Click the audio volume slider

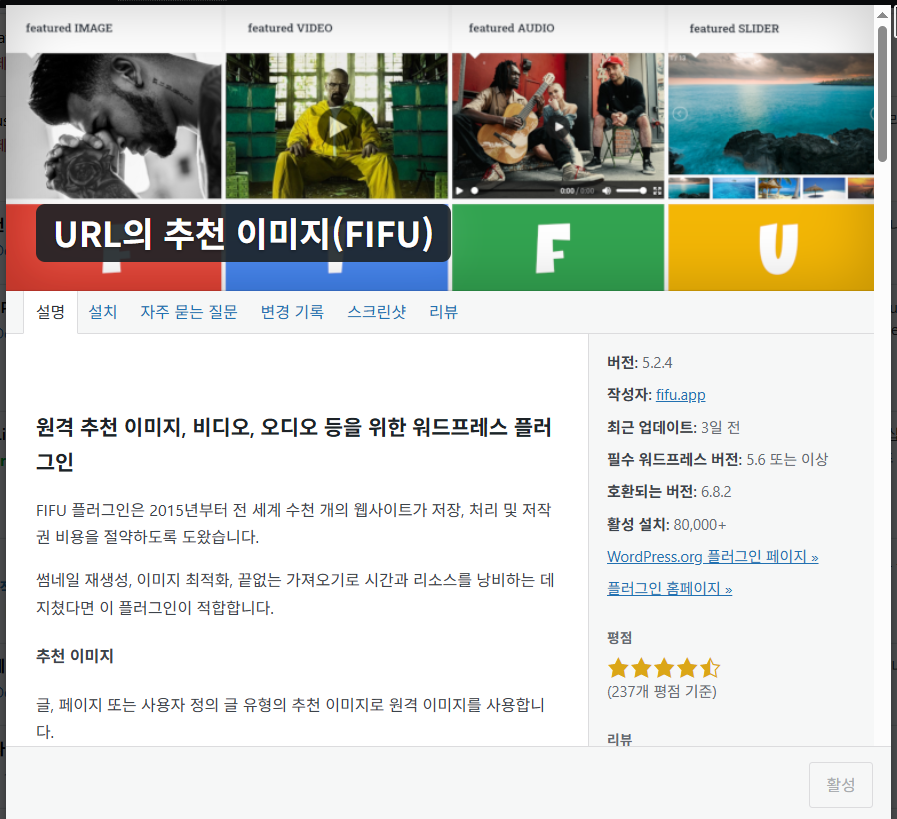632,190
